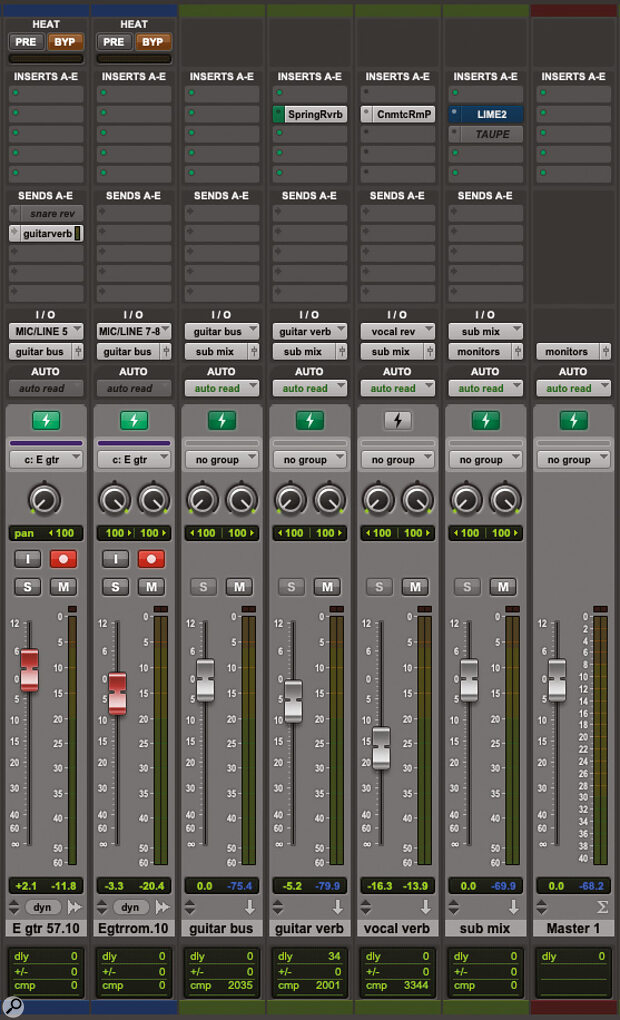The width and height of the screenshot is (620, 1020).
Task: Click Egtrrom.10 audio track type icon
Action: click(x=163, y=907)
